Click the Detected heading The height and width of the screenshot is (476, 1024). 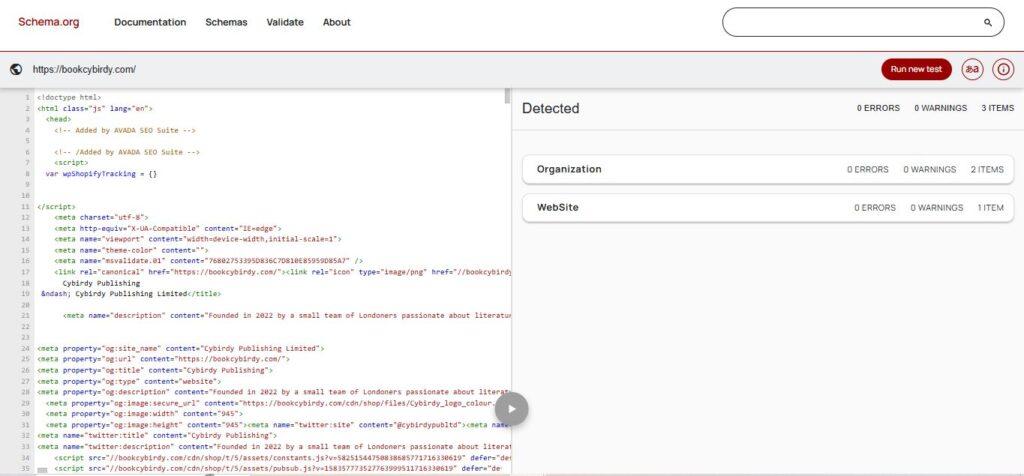(551, 108)
